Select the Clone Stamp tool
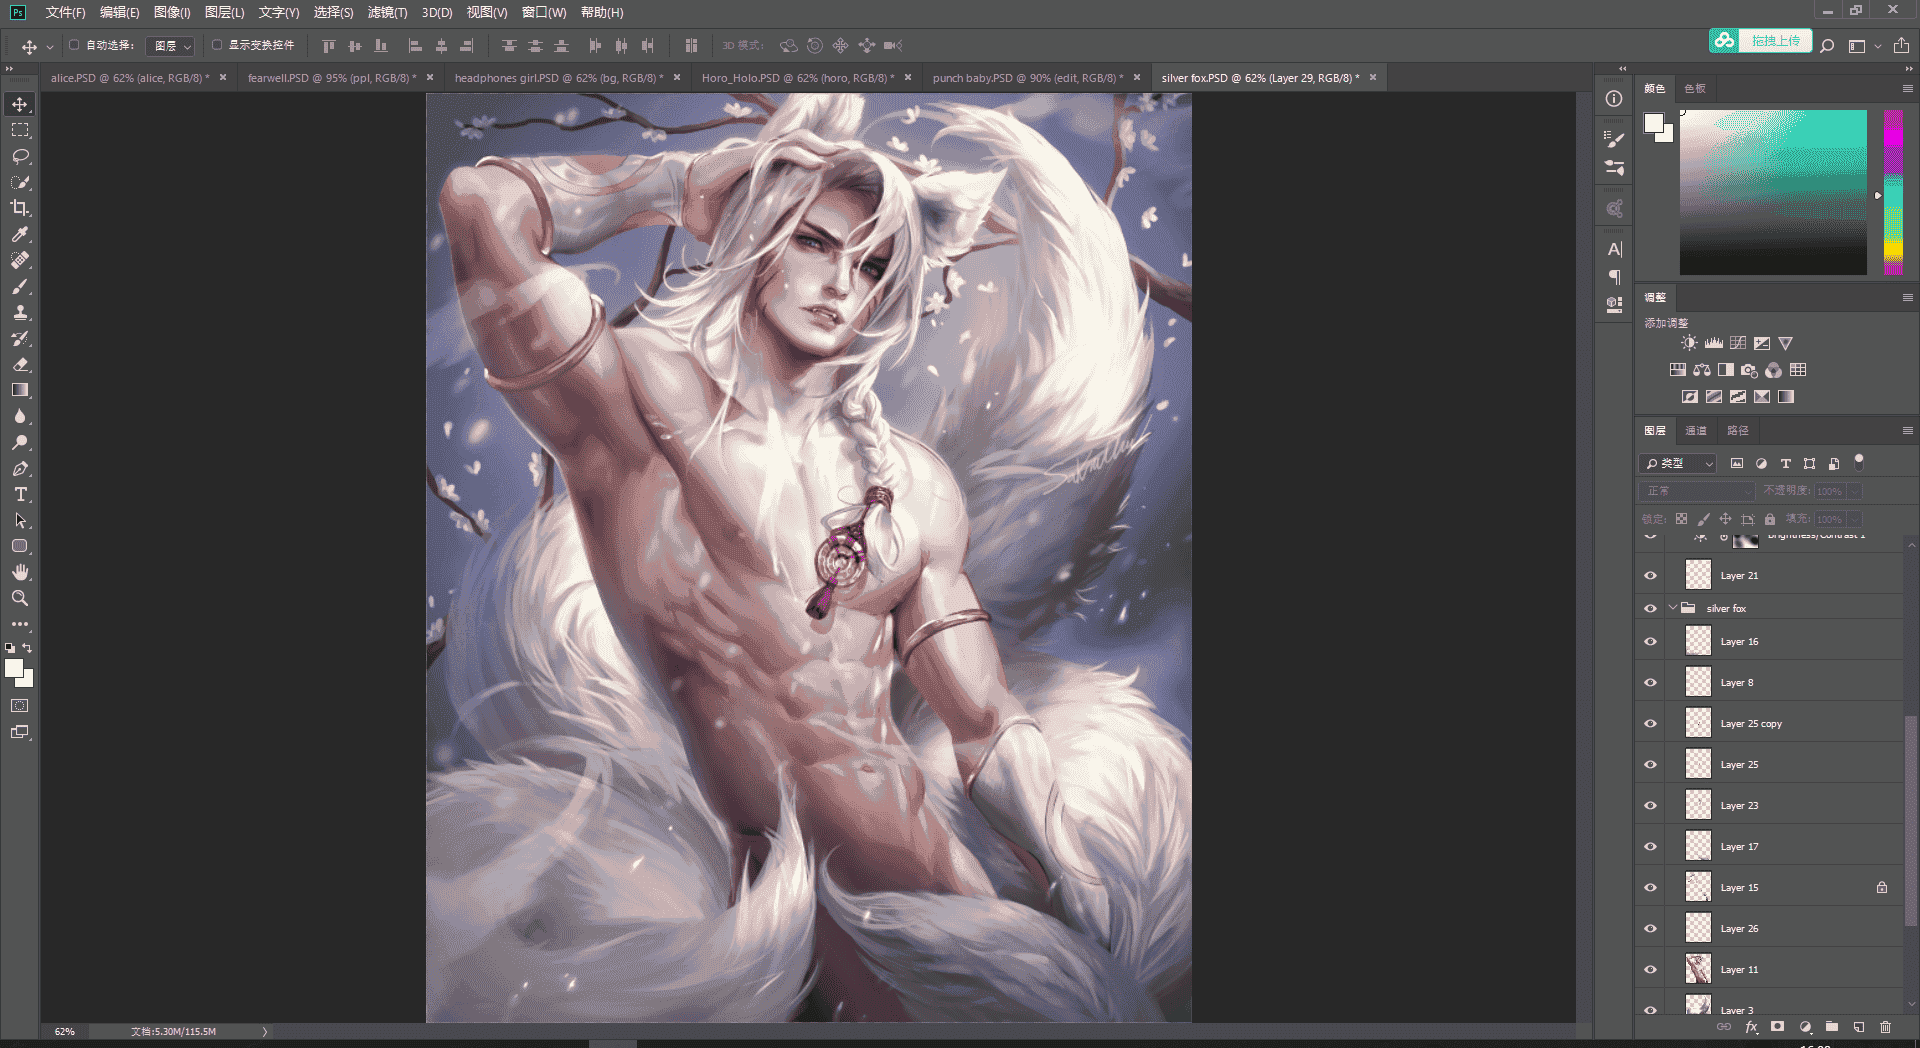1920x1048 pixels. click(20, 312)
